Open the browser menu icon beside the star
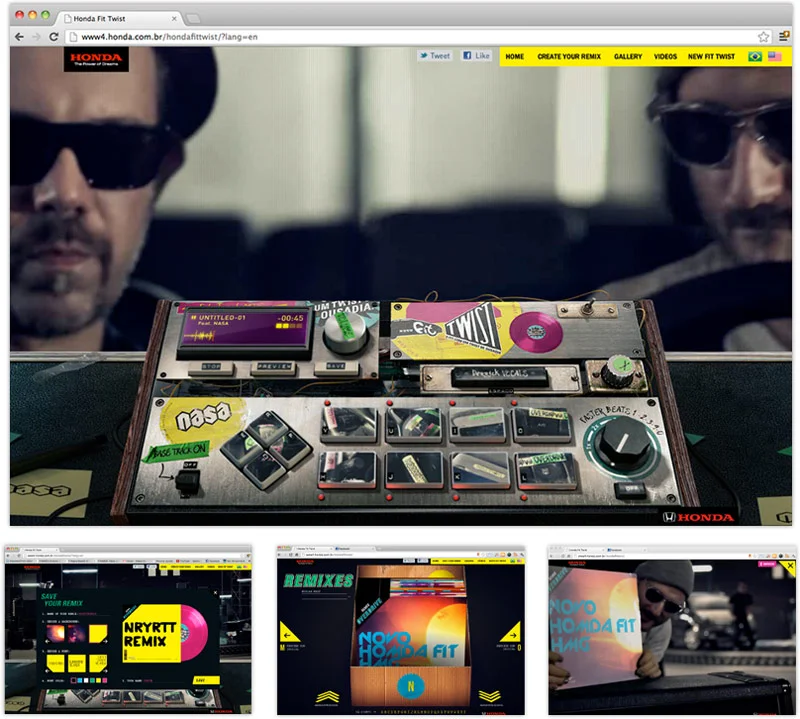 point(784,36)
